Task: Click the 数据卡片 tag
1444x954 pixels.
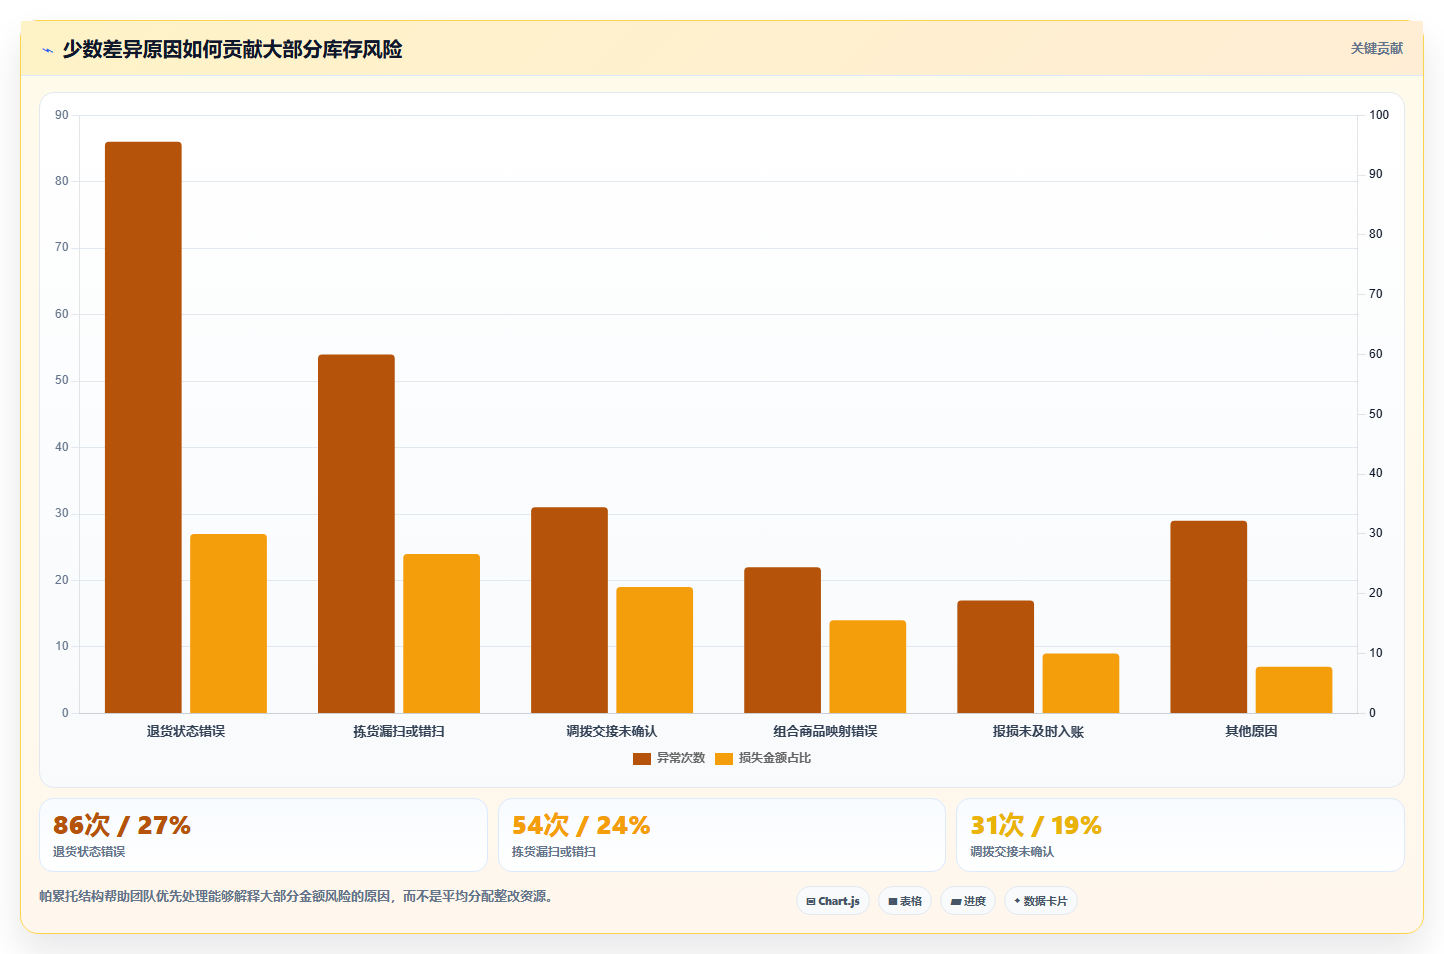Action: [1041, 901]
